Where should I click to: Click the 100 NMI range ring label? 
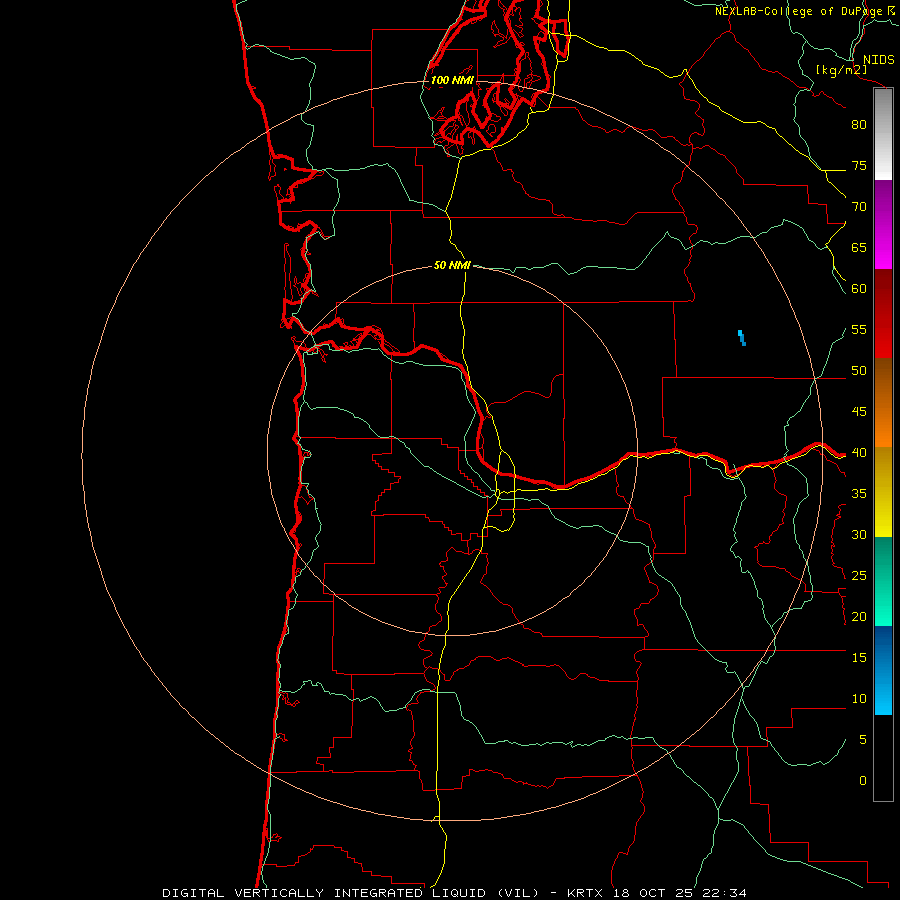[452, 80]
